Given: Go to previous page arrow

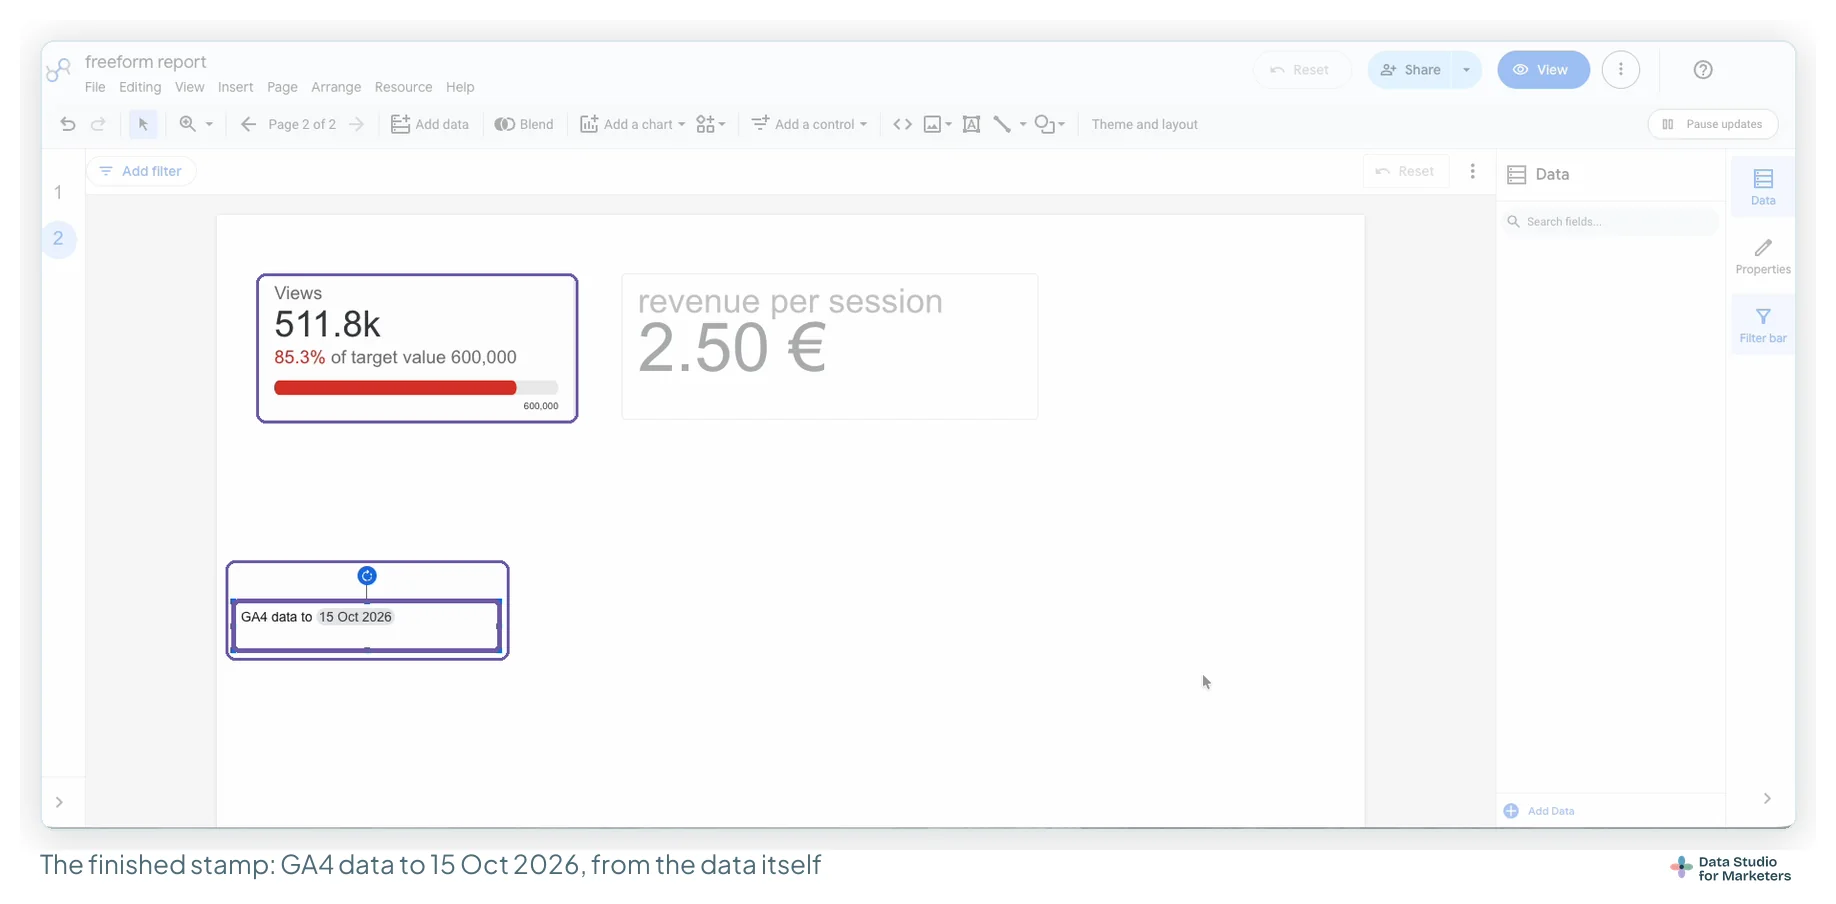Looking at the screenshot, I should coord(248,124).
